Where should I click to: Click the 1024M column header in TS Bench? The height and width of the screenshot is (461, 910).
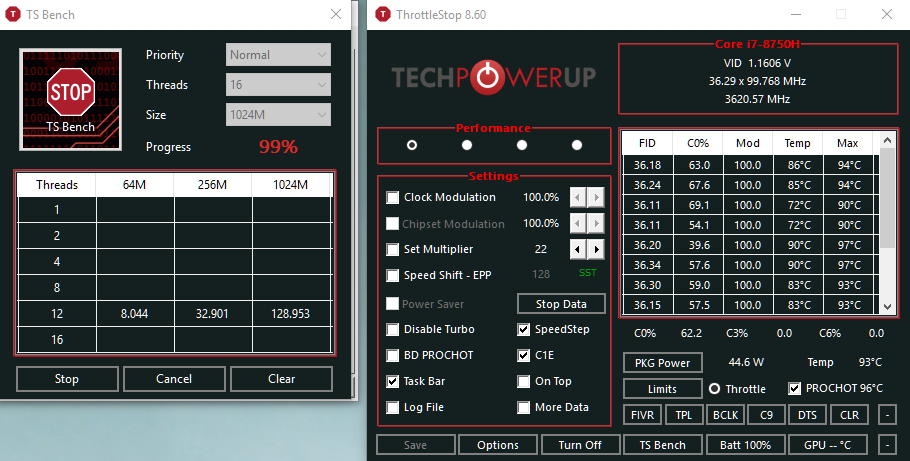click(291, 185)
